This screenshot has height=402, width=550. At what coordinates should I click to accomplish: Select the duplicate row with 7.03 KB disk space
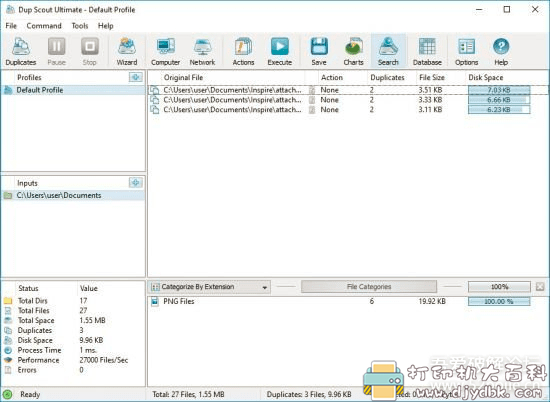pyautogui.click(x=348, y=90)
